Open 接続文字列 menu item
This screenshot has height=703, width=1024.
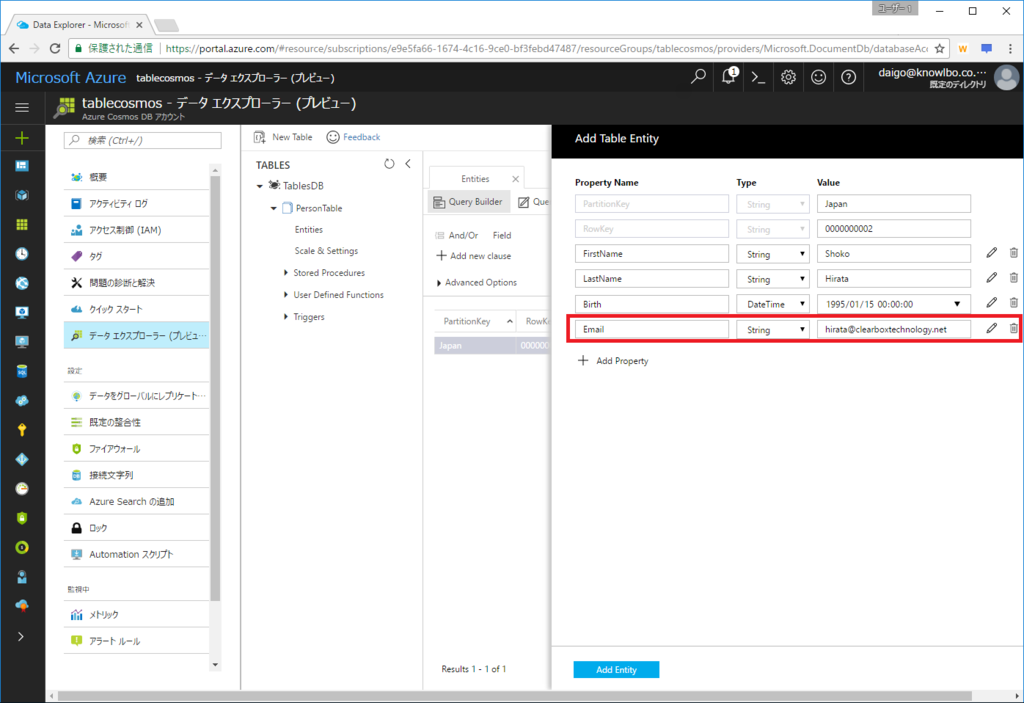click(x=136, y=475)
